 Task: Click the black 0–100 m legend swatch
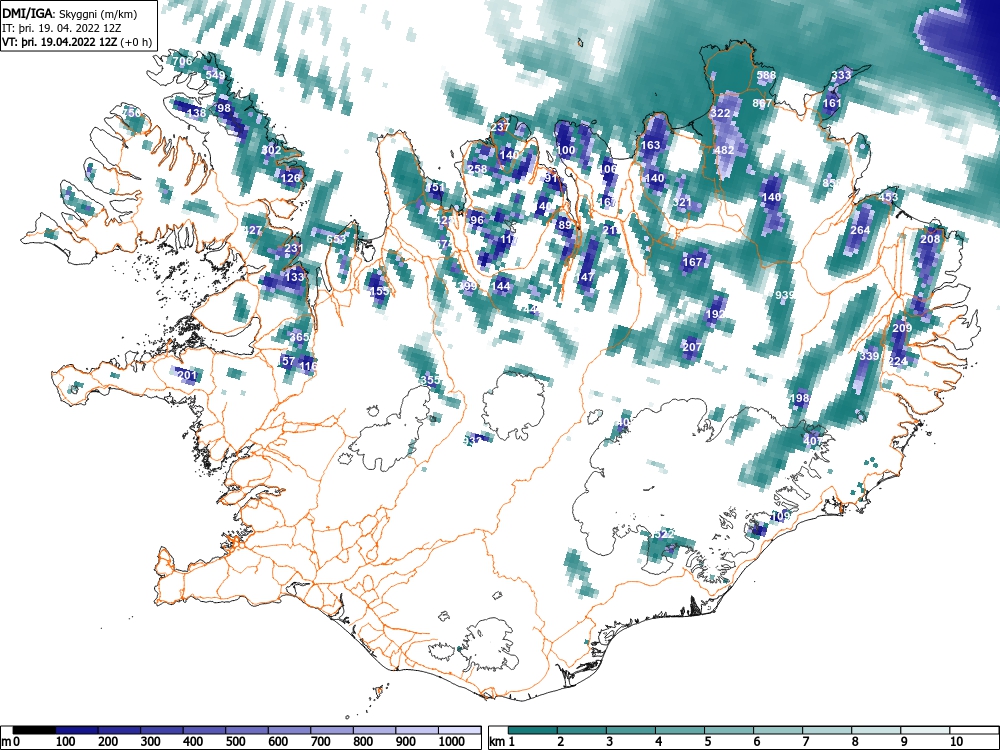click(34, 730)
